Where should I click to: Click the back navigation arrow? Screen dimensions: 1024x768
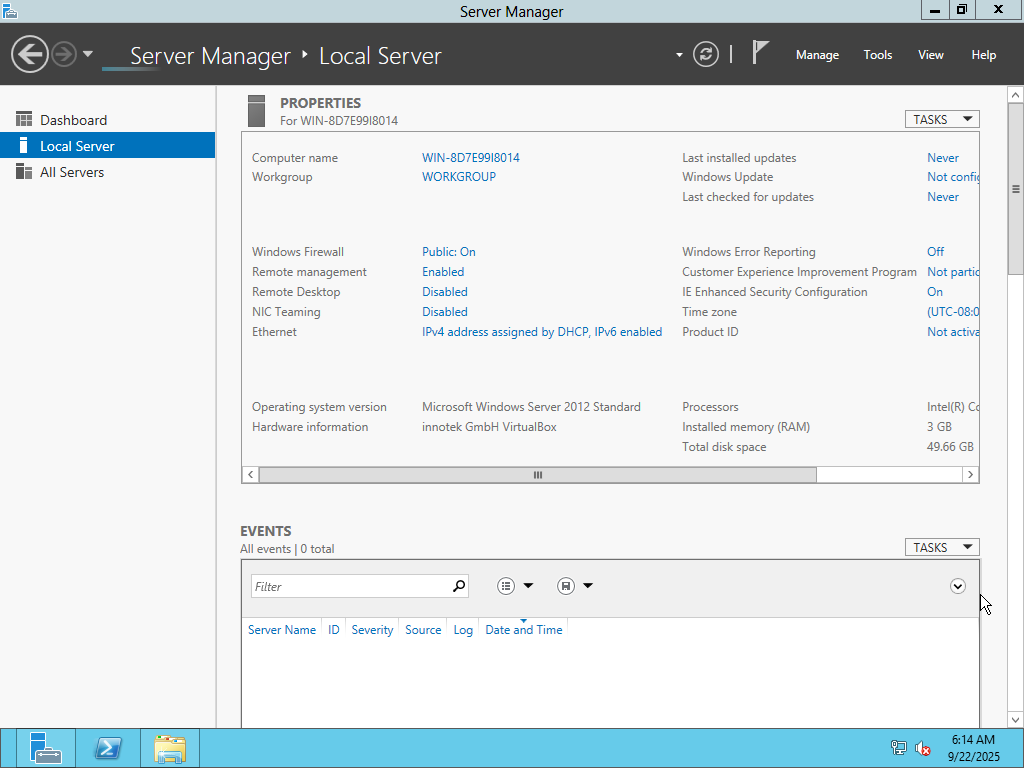30,54
